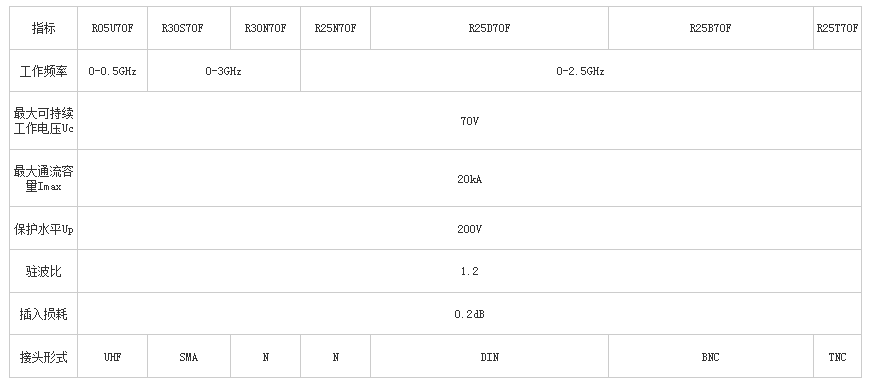Select the 0.2dB insertion loss value

(x=469, y=314)
